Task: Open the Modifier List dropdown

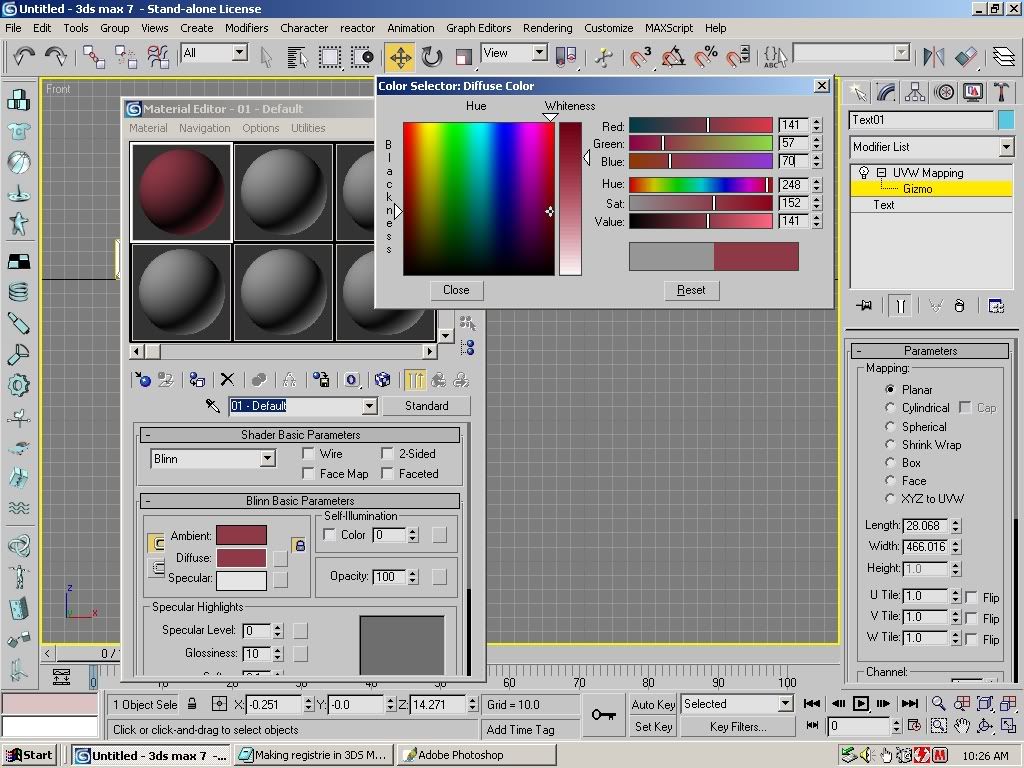Action: pyautogui.click(x=1006, y=147)
